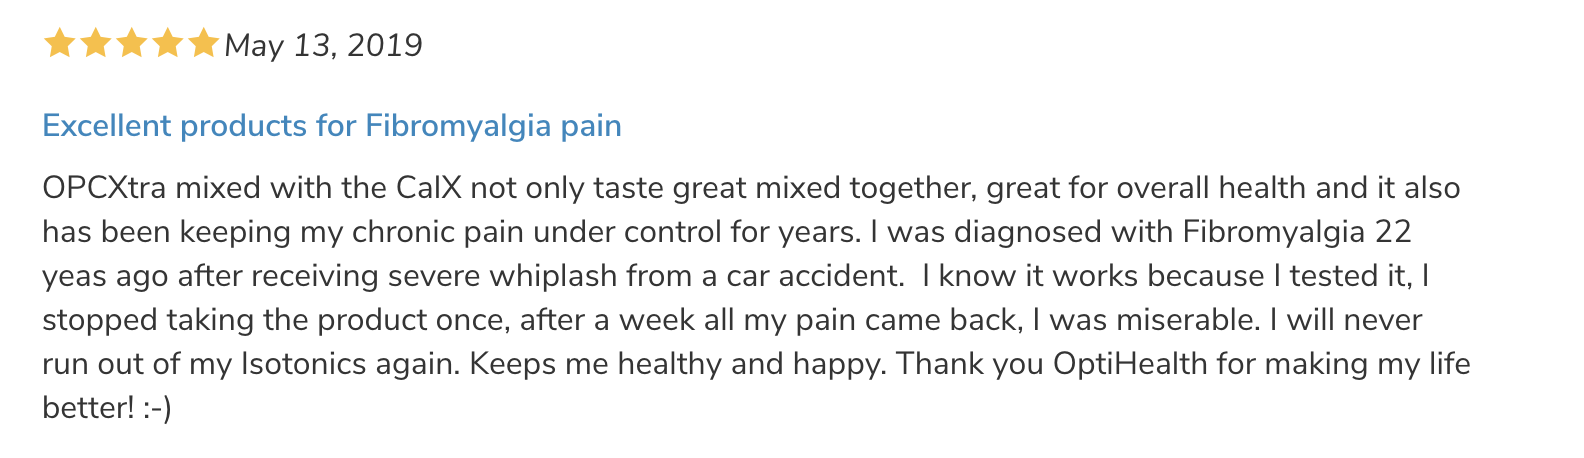The image size is (1584, 458).
Task: Click the second gold rating star
Action: click(x=96, y=44)
